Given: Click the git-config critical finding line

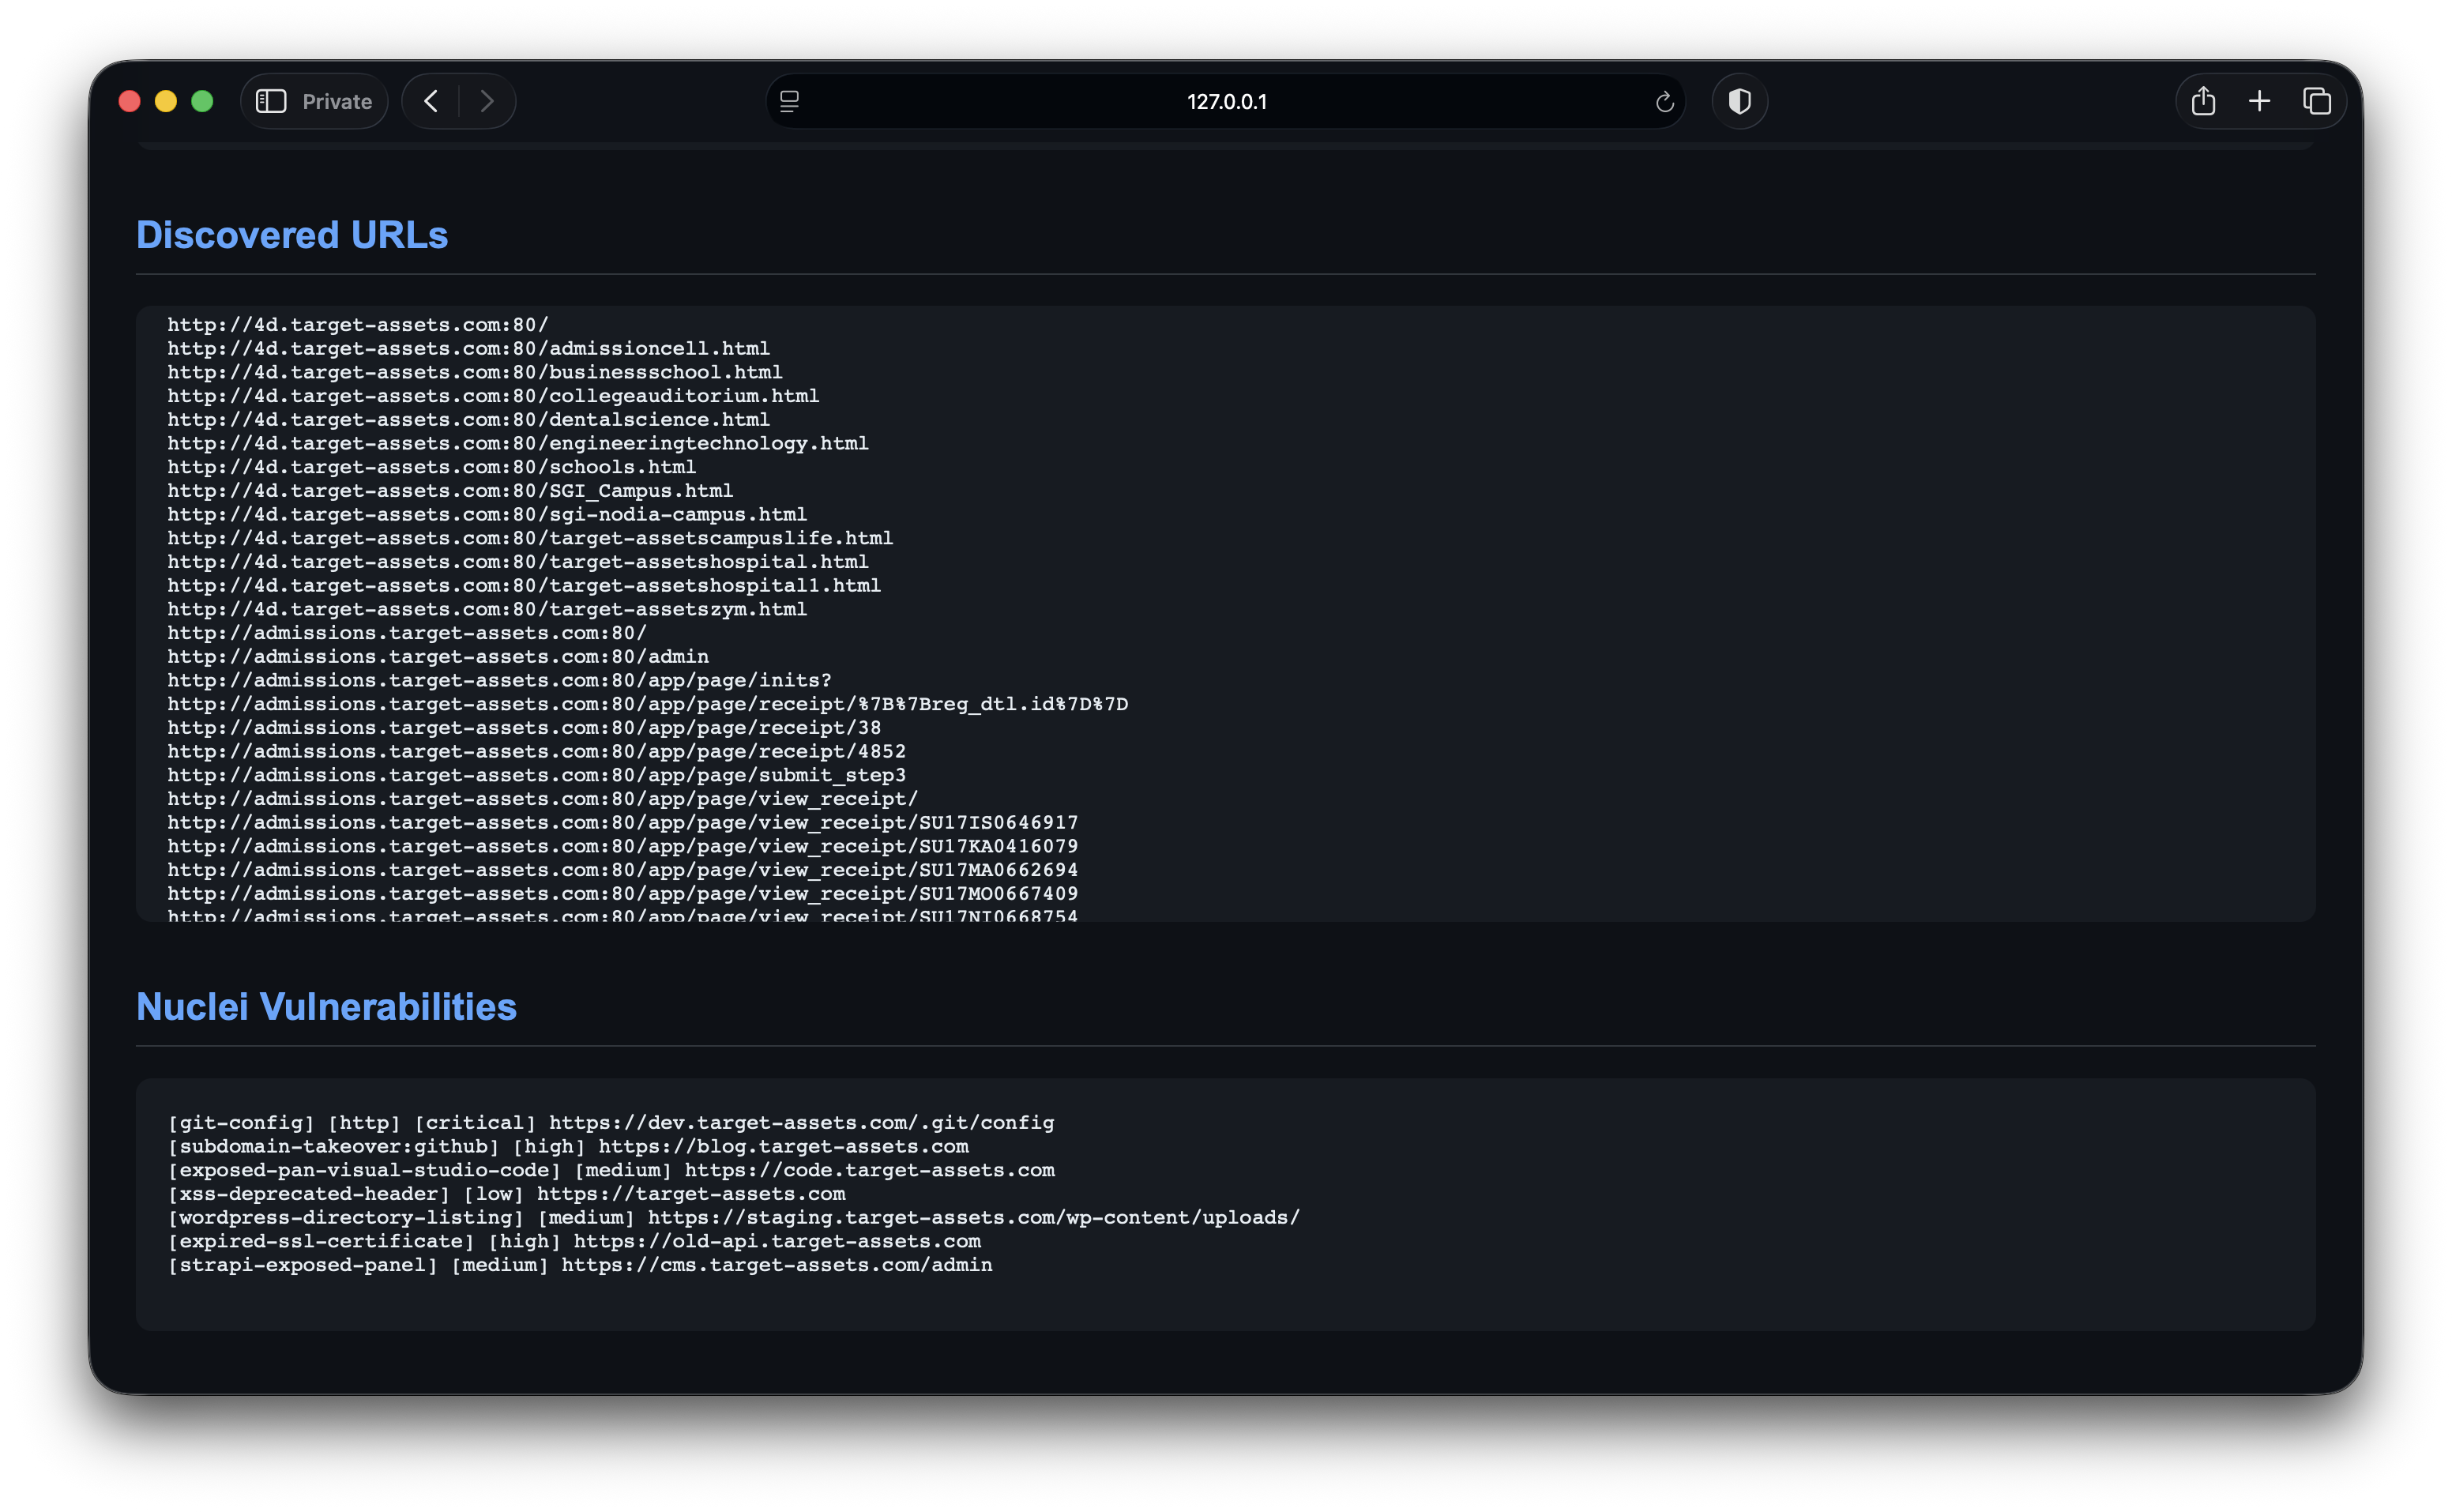Looking at the screenshot, I should 610,1123.
